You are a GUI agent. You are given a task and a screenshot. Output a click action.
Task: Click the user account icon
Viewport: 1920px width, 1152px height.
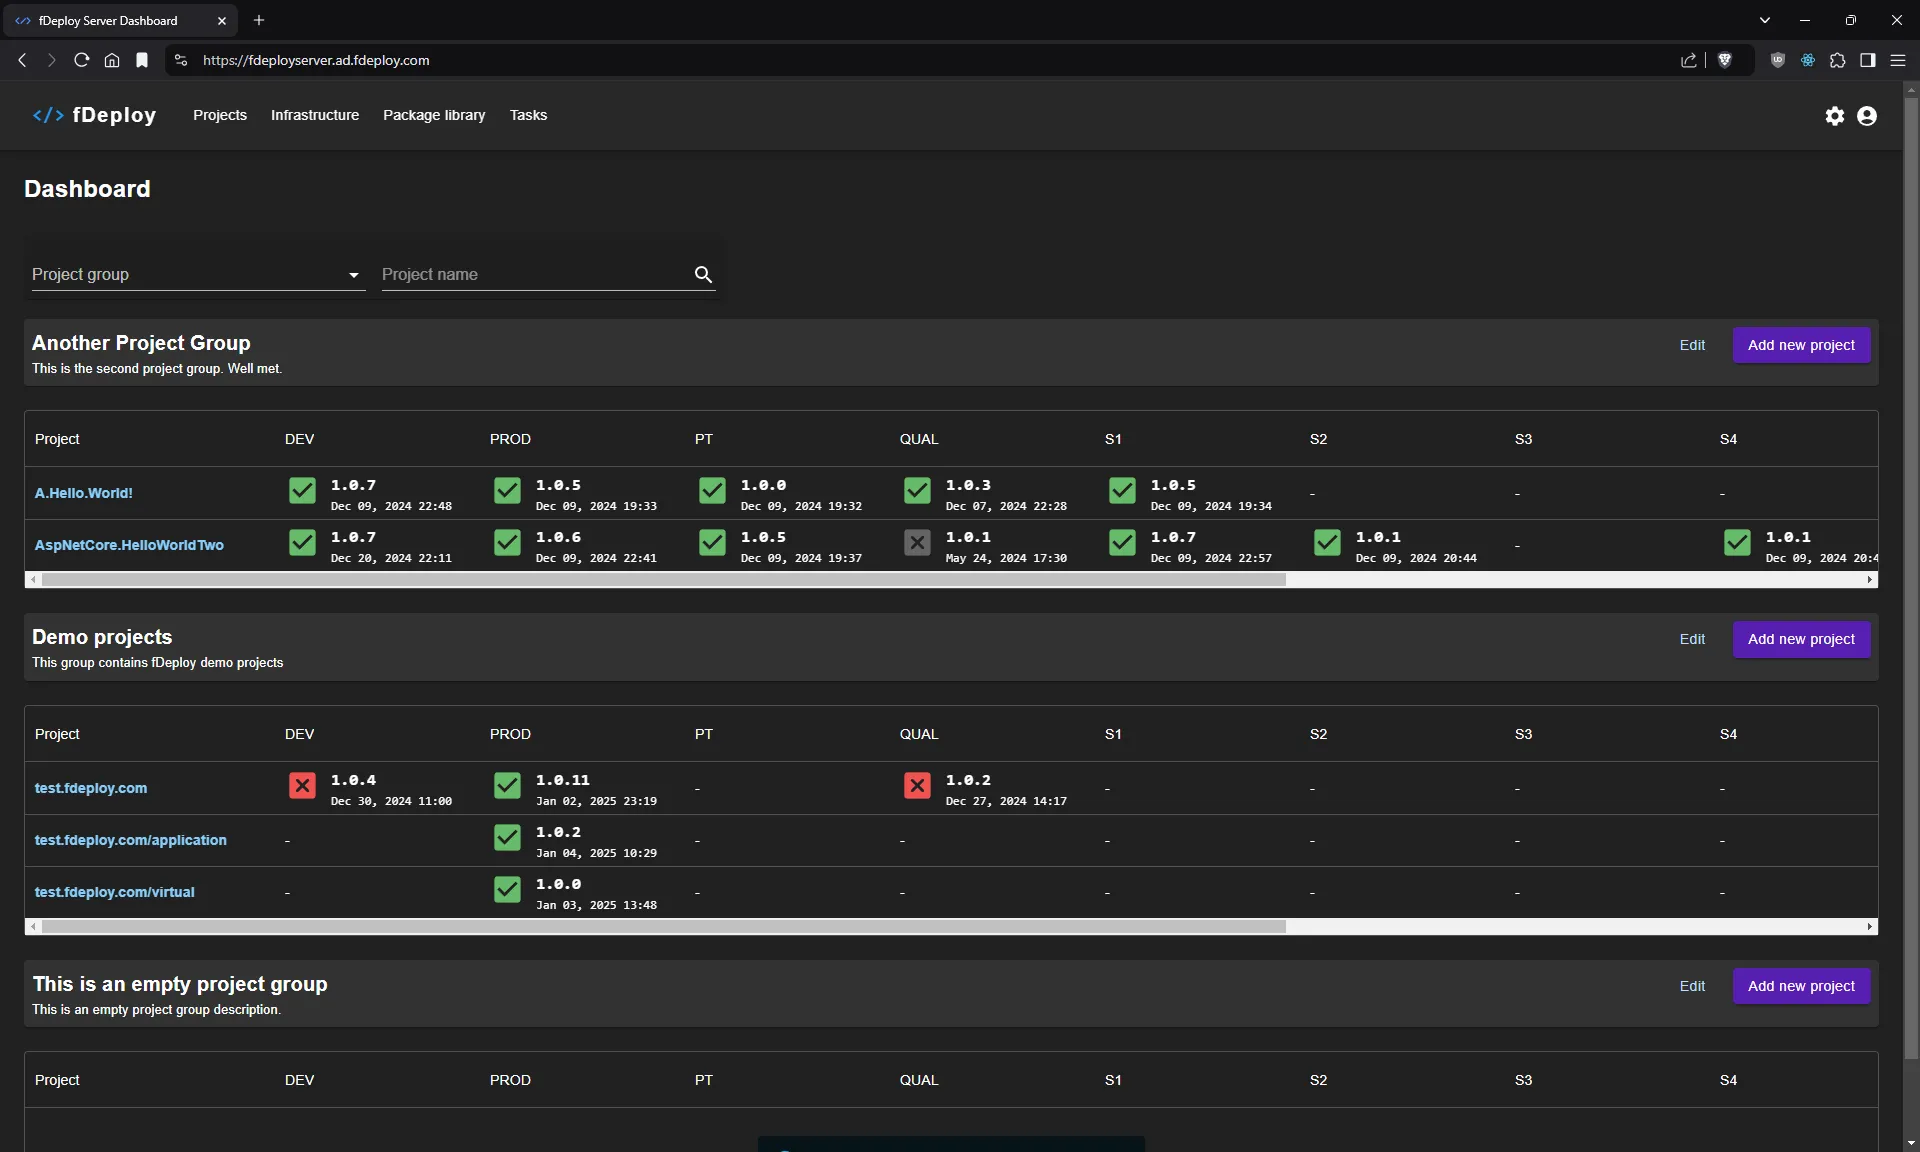[1868, 116]
